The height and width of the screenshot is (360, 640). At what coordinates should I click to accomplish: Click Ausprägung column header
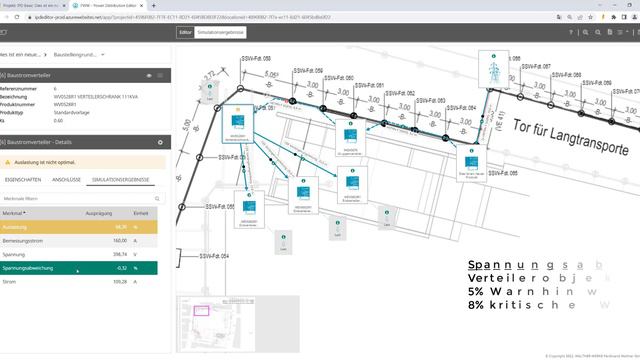98,213
